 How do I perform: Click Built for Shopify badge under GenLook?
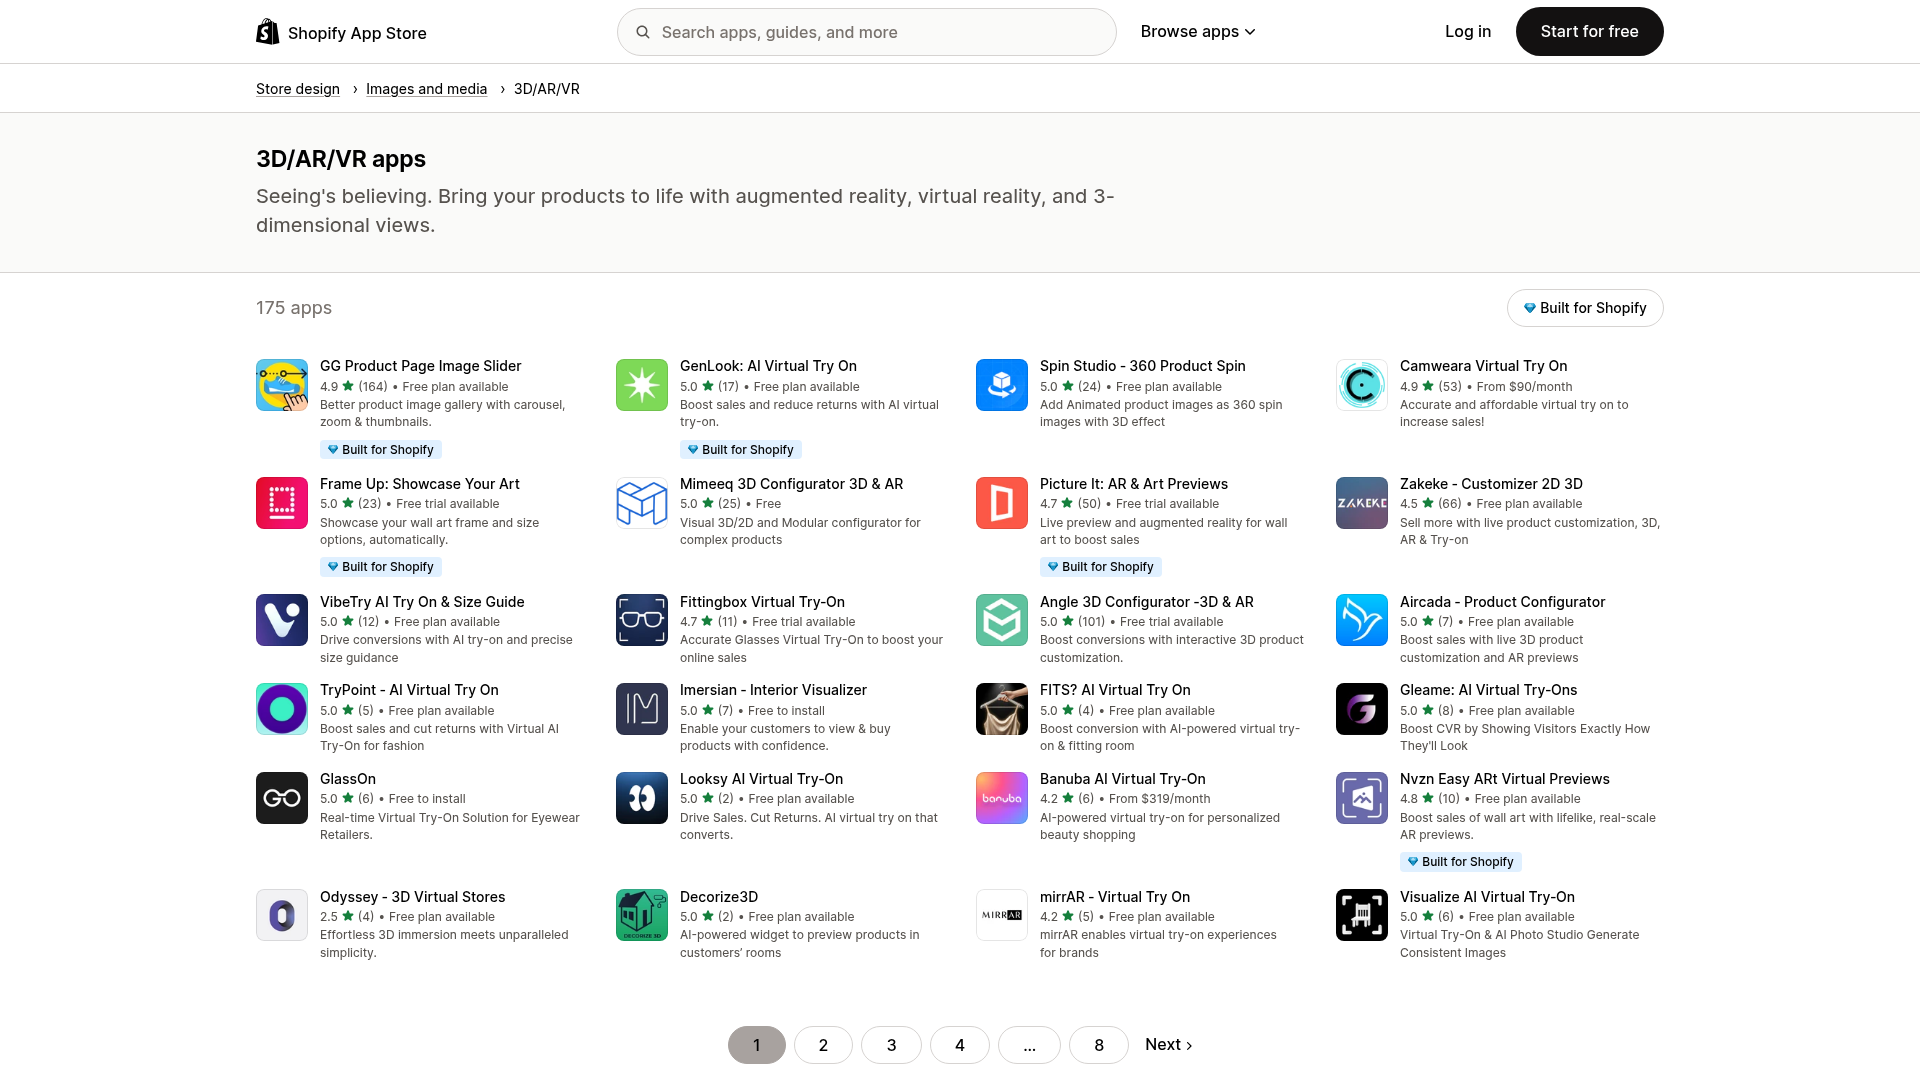pyautogui.click(x=741, y=450)
